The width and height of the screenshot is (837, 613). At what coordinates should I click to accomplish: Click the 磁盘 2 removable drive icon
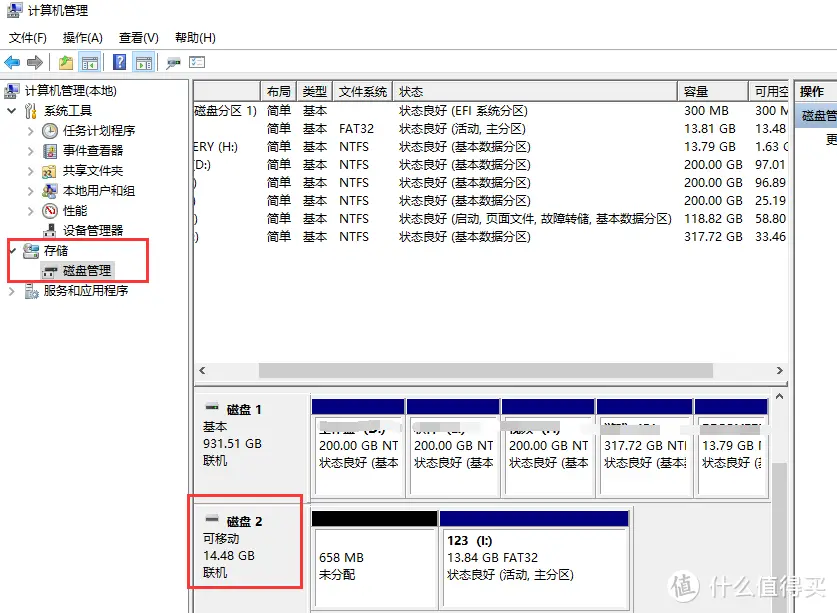tap(211, 518)
